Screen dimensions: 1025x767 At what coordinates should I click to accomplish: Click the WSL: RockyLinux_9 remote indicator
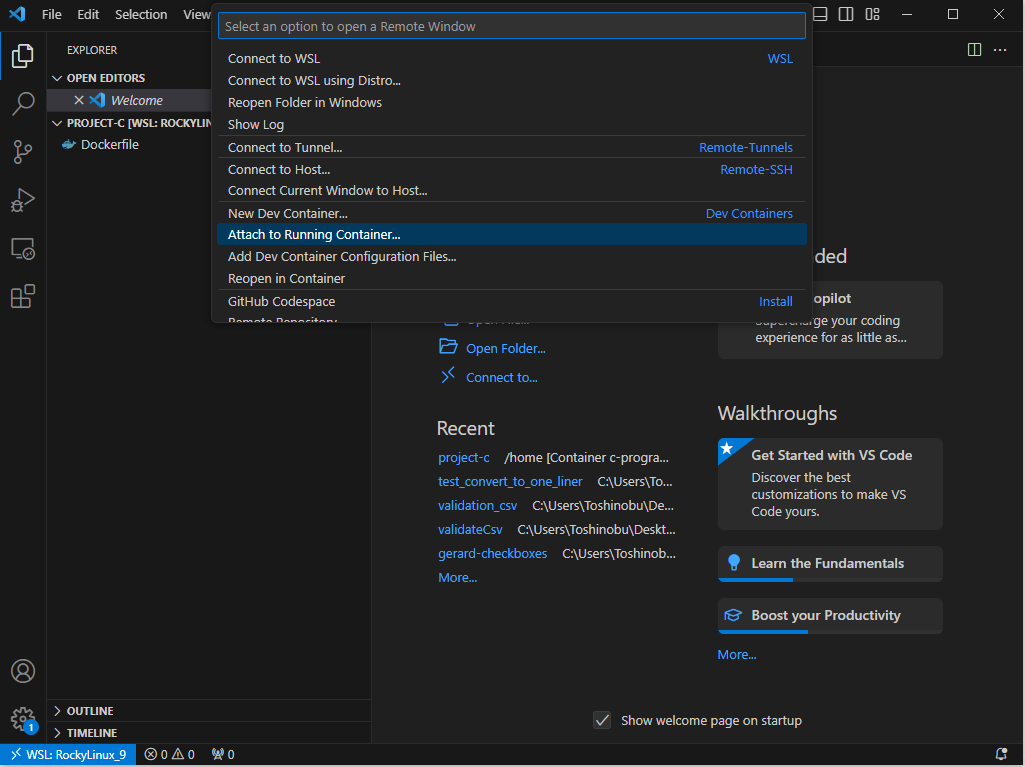point(68,755)
